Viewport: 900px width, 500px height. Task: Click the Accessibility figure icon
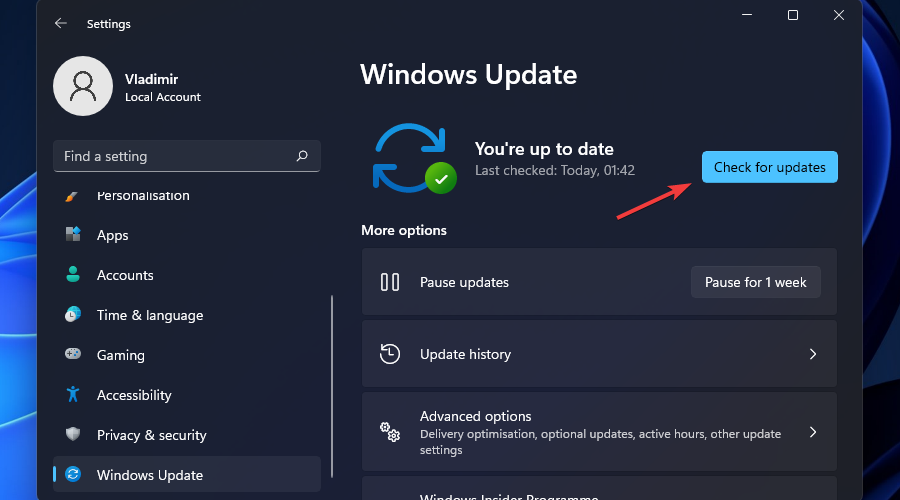click(73, 394)
